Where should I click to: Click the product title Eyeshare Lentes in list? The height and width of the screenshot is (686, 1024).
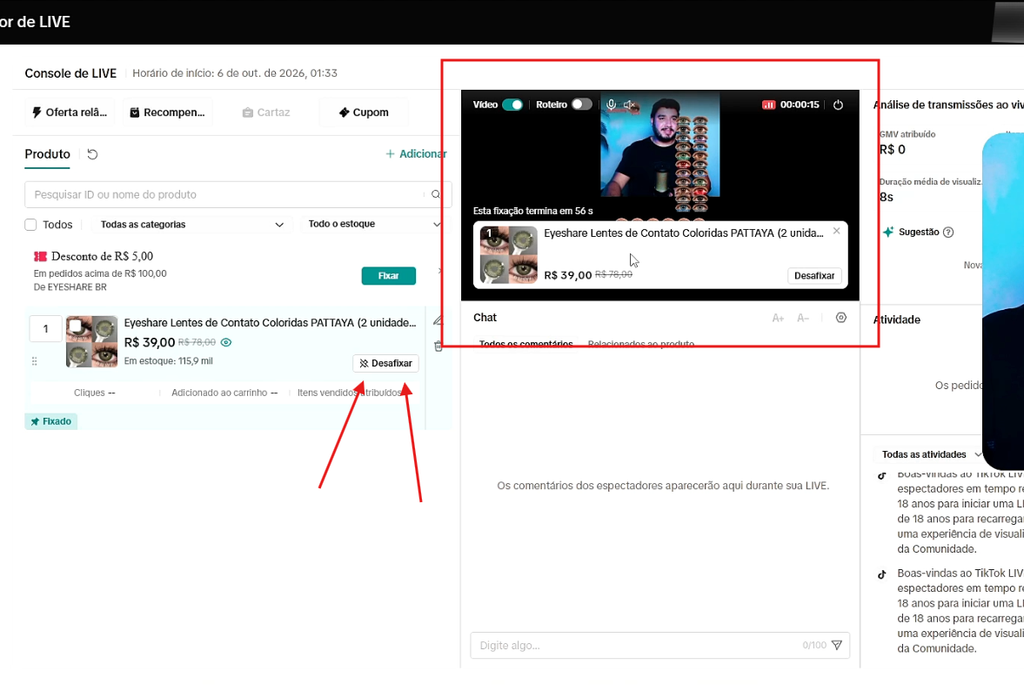(x=270, y=323)
